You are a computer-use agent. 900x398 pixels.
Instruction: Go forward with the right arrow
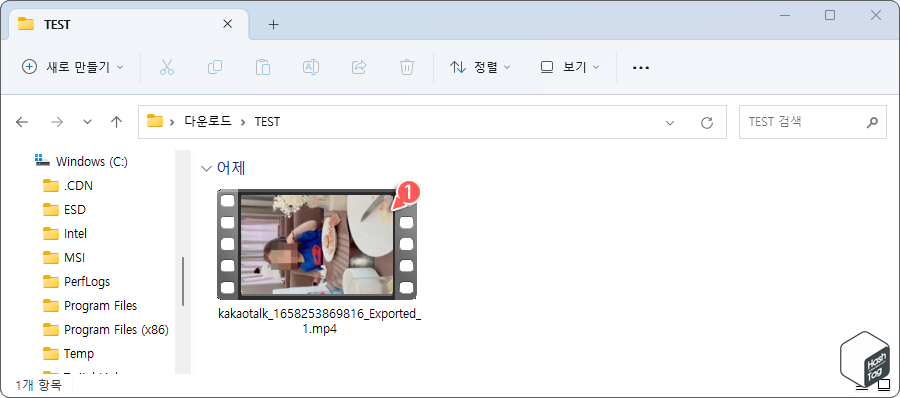coord(57,122)
